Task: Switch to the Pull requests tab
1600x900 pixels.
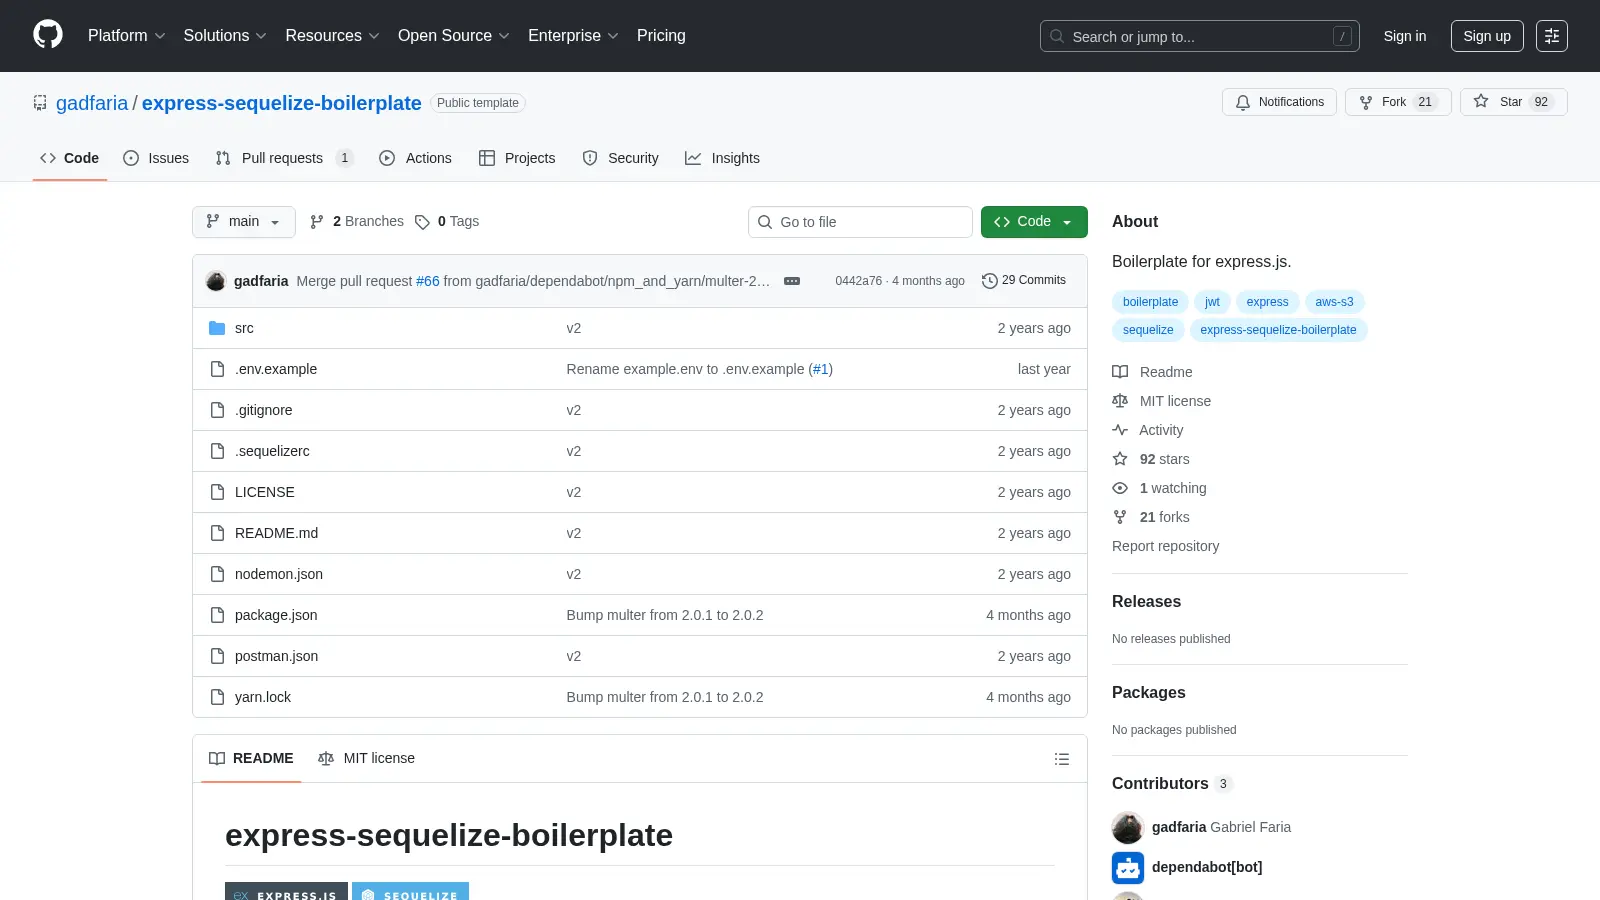Action: tap(284, 158)
